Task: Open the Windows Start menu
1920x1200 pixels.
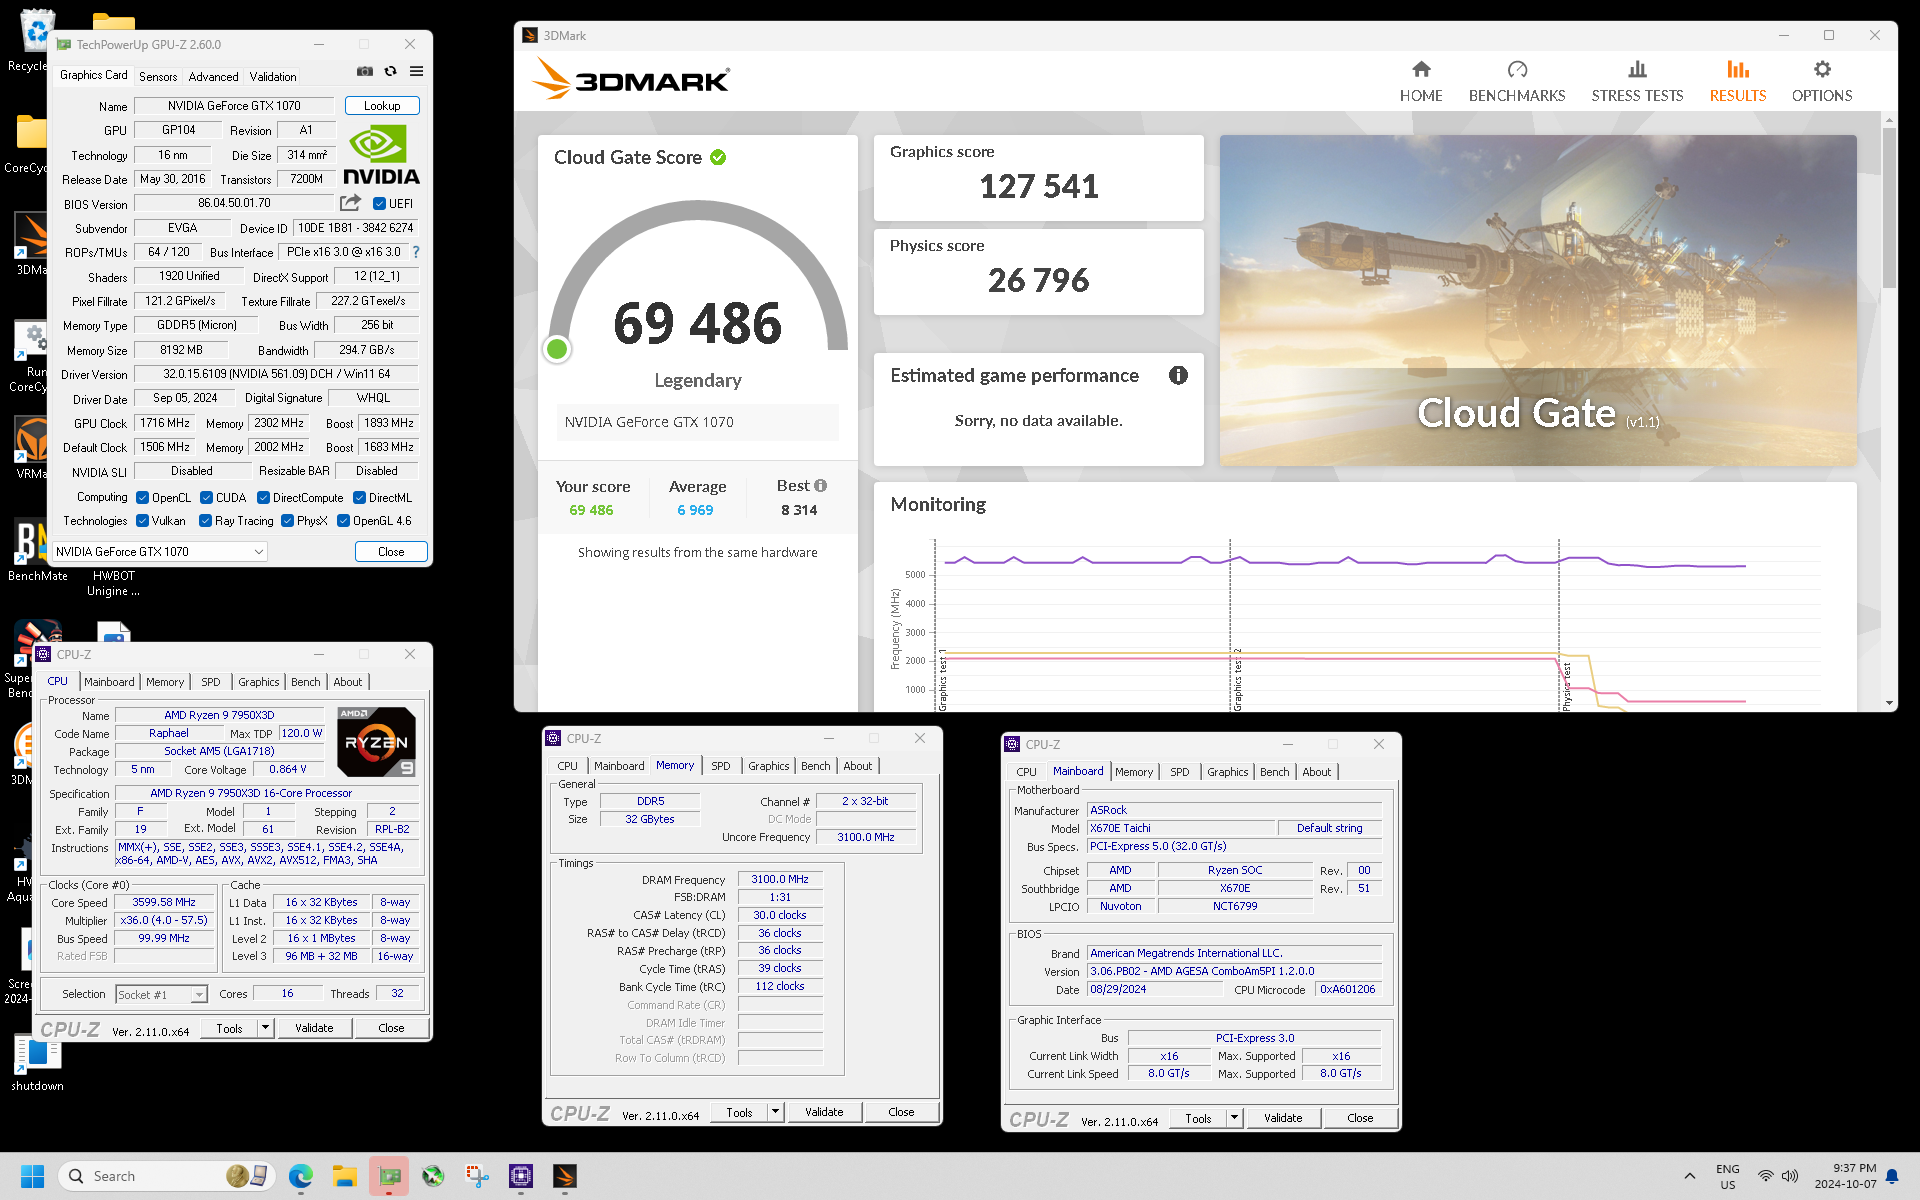Action: coord(33,1176)
